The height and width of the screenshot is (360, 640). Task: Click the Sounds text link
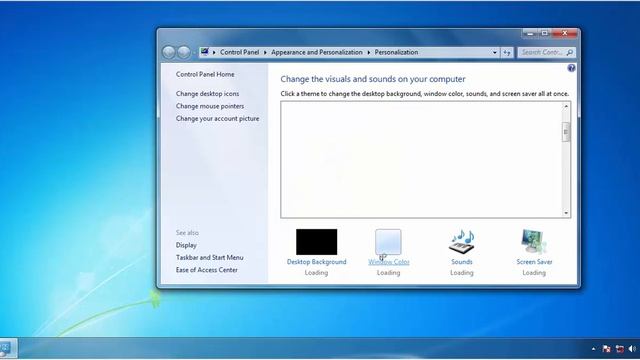coord(462,262)
